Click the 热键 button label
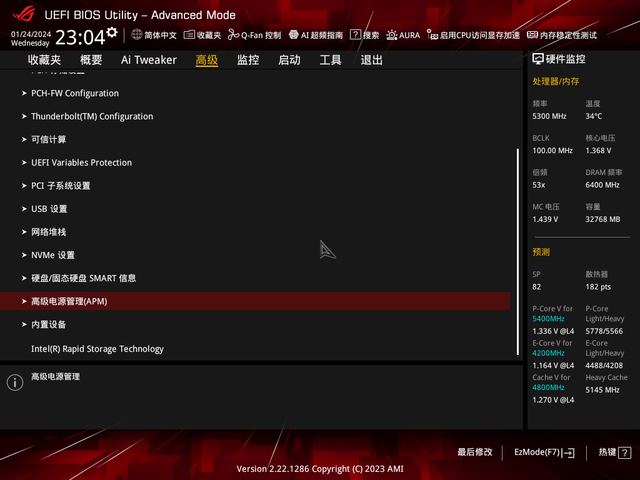This screenshot has height=480, width=640. coord(607,452)
